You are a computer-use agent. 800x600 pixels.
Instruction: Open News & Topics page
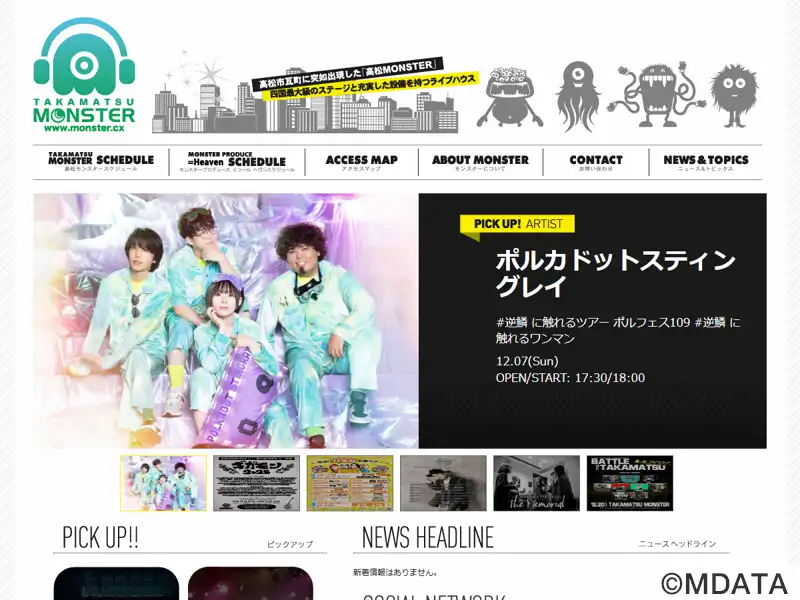pos(706,162)
